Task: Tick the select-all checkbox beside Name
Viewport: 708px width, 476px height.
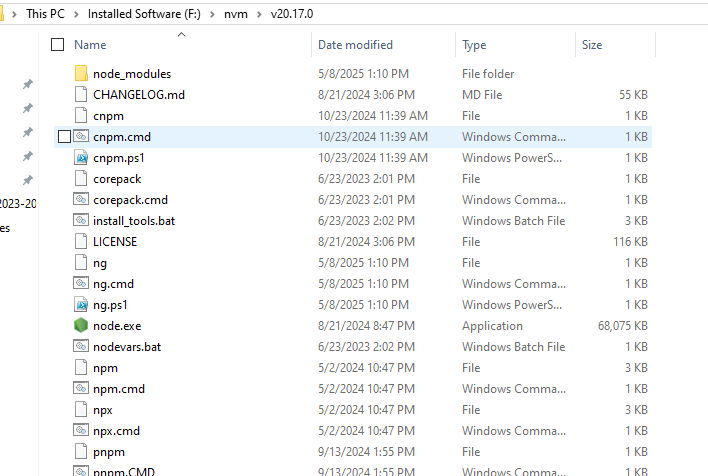Action: tap(57, 45)
